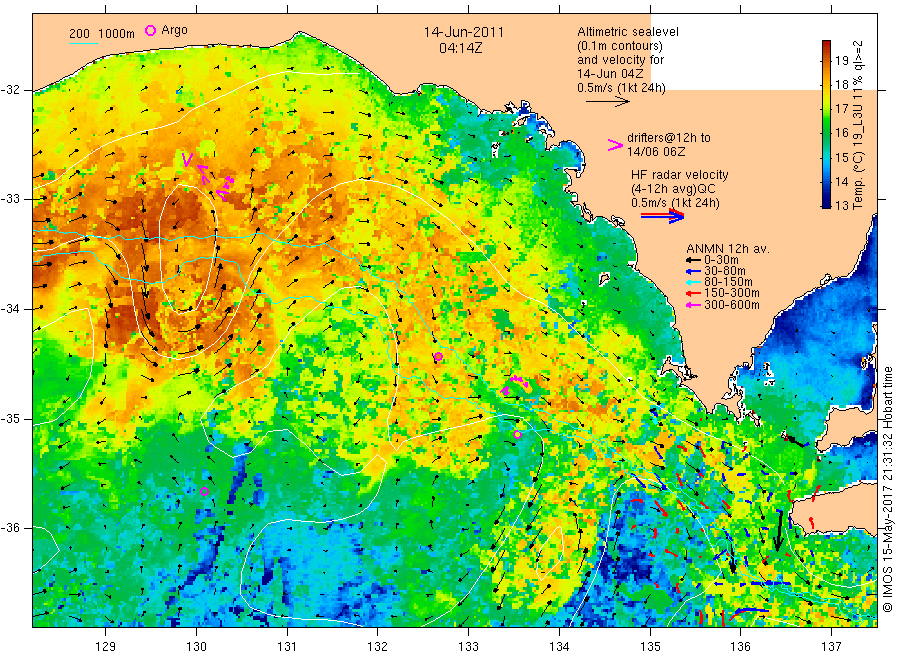Click the cyan 200 1000m isobath legend line
The height and width of the screenshot is (660, 900).
83,43
